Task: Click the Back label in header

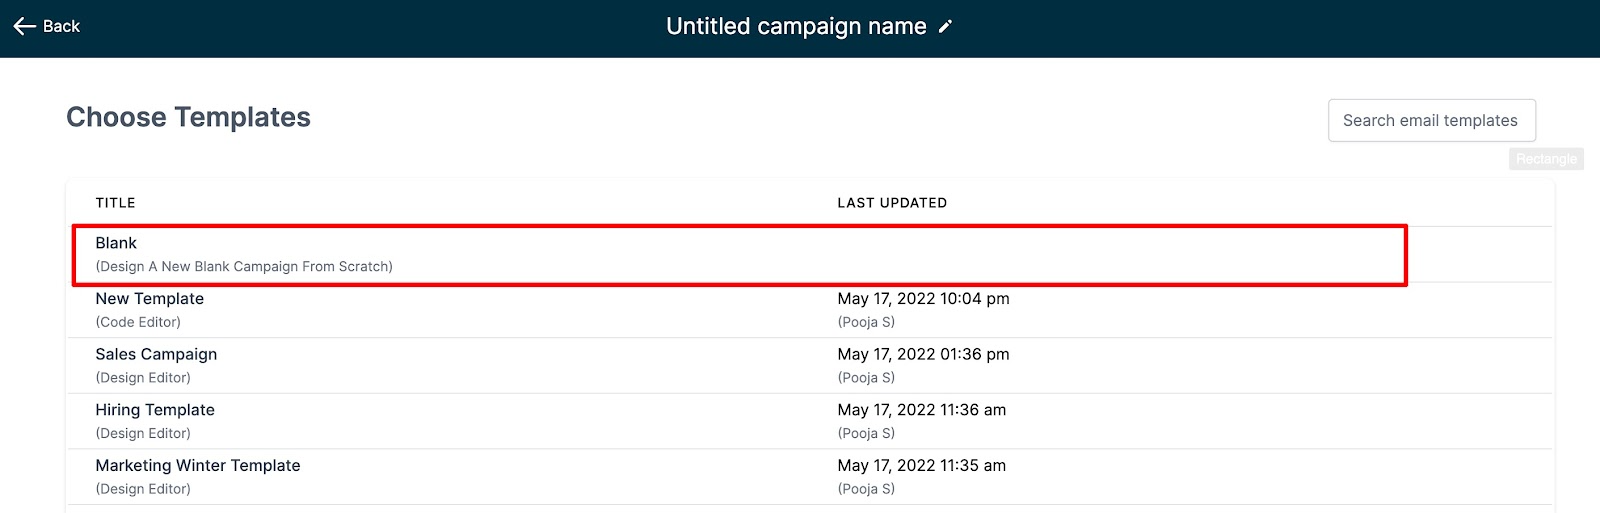Action: [61, 26]
